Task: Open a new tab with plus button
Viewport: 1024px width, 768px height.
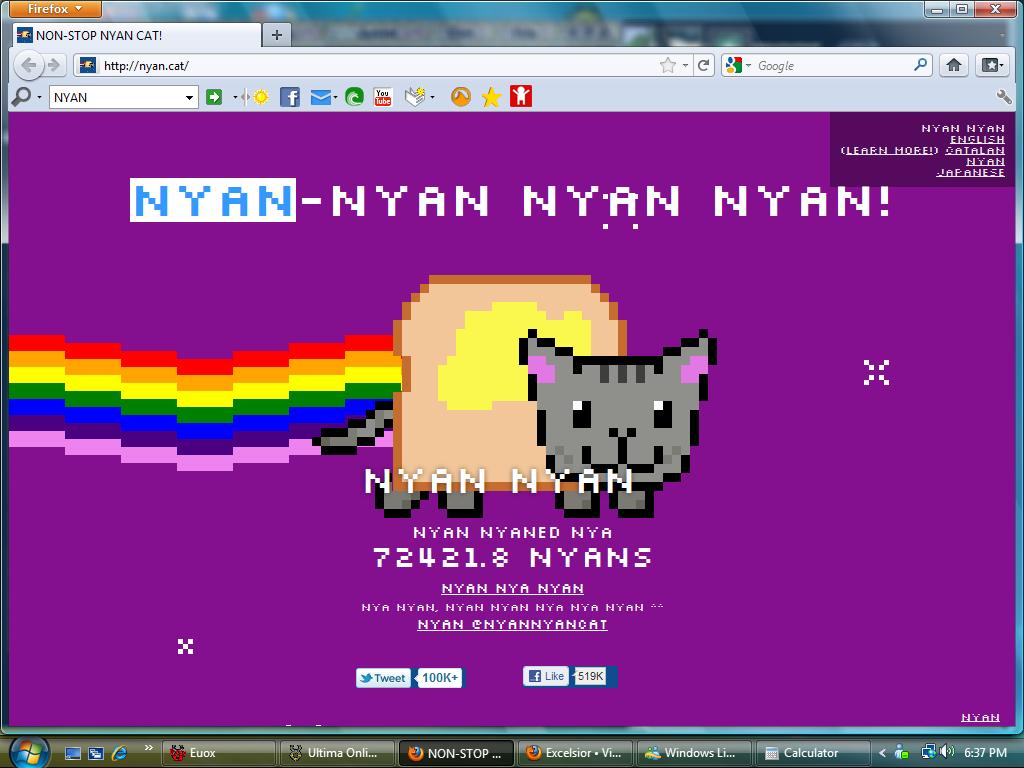Action: tap(277, 35)
